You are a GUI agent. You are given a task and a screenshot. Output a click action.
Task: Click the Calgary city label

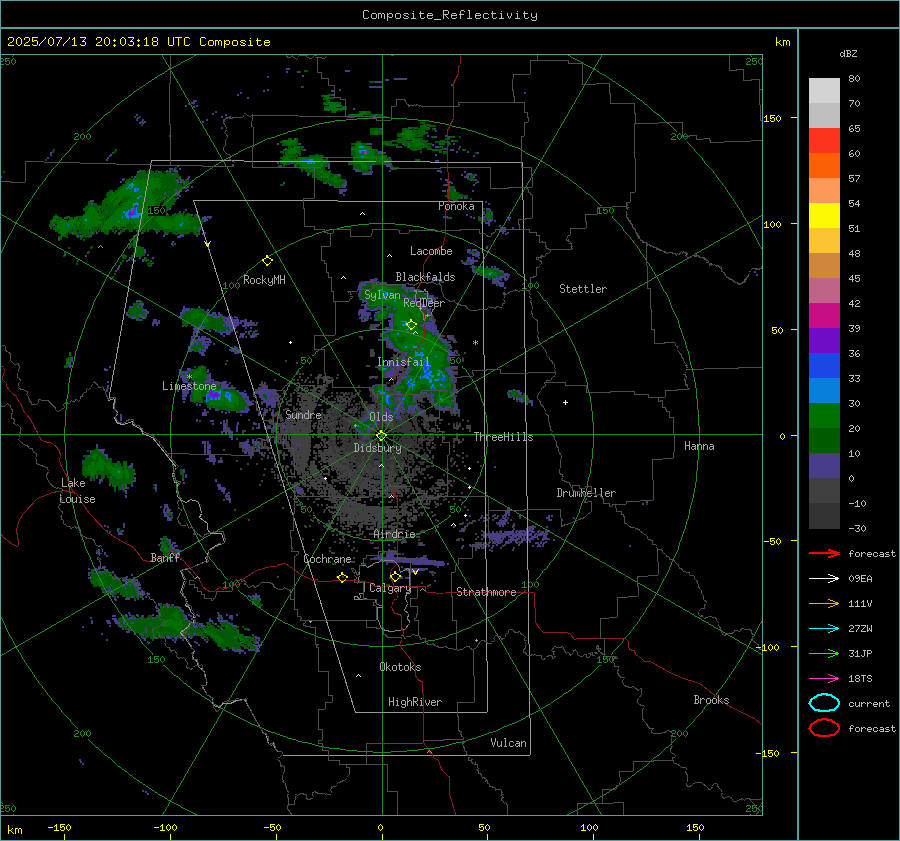(x=390, y=588)
